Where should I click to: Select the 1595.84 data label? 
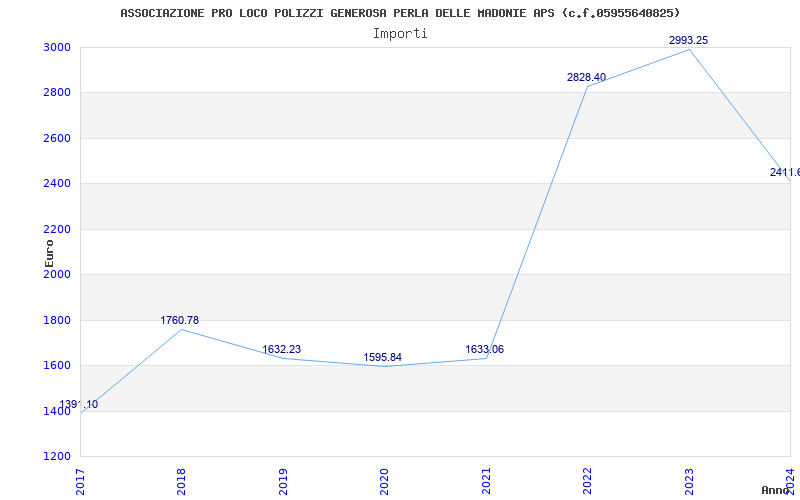click(383, 358)
